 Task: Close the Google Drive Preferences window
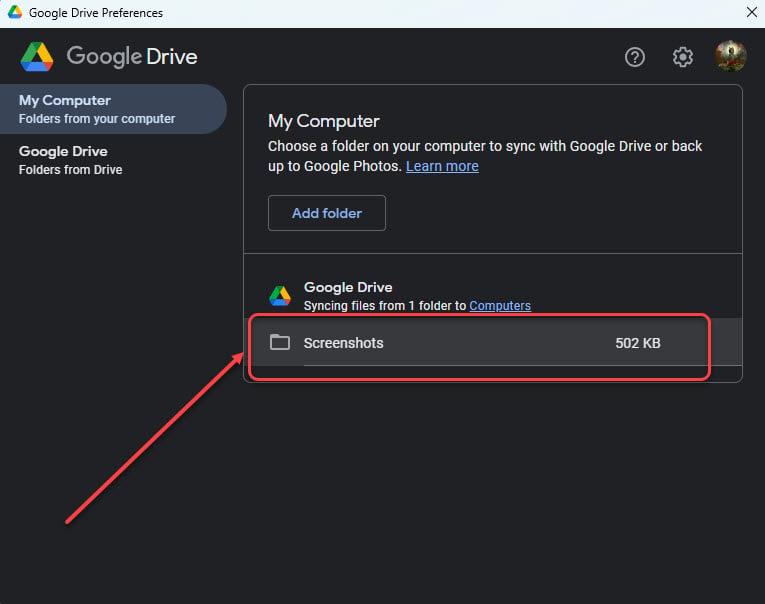(752, 12)
